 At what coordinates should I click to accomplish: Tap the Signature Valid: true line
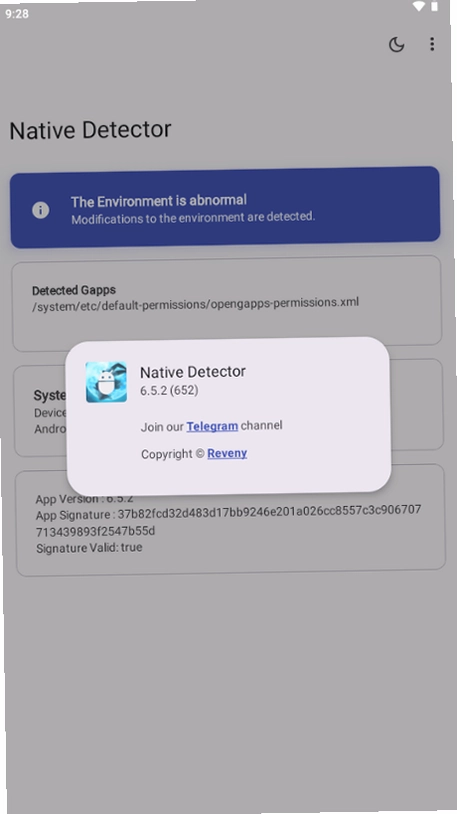[x=89, y=548]
